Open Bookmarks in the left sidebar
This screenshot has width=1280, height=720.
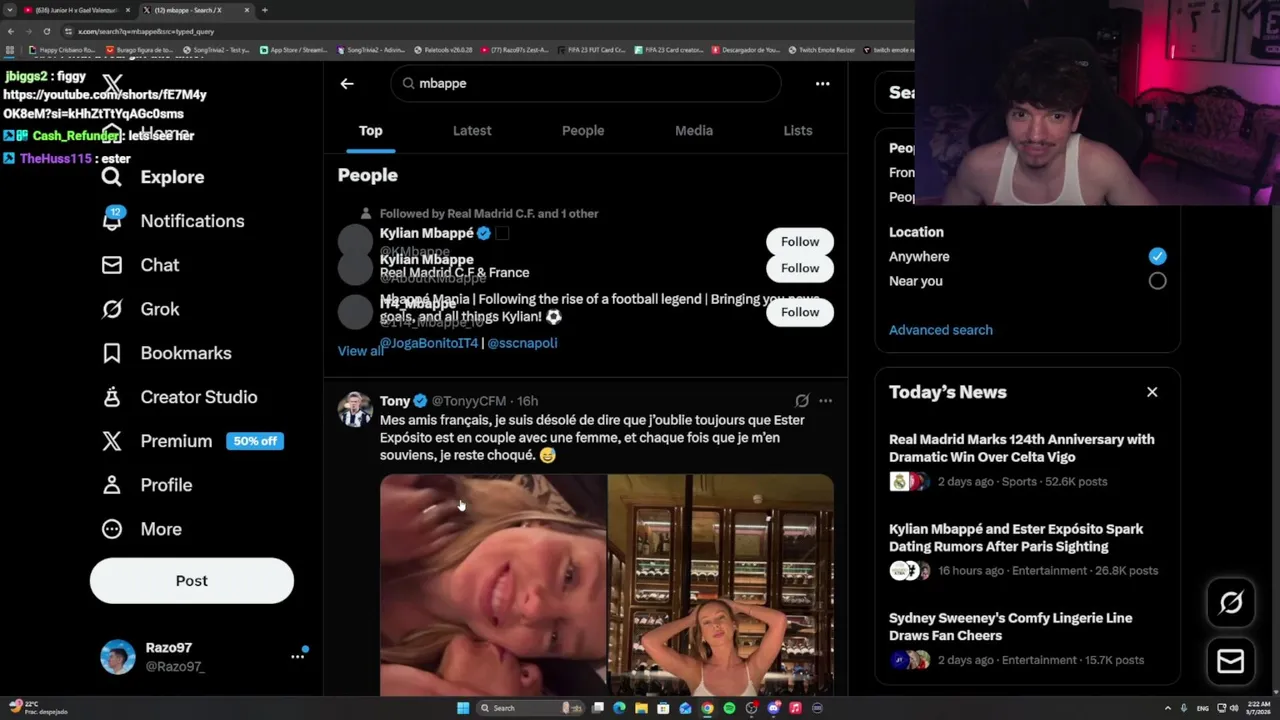[167, 353]
